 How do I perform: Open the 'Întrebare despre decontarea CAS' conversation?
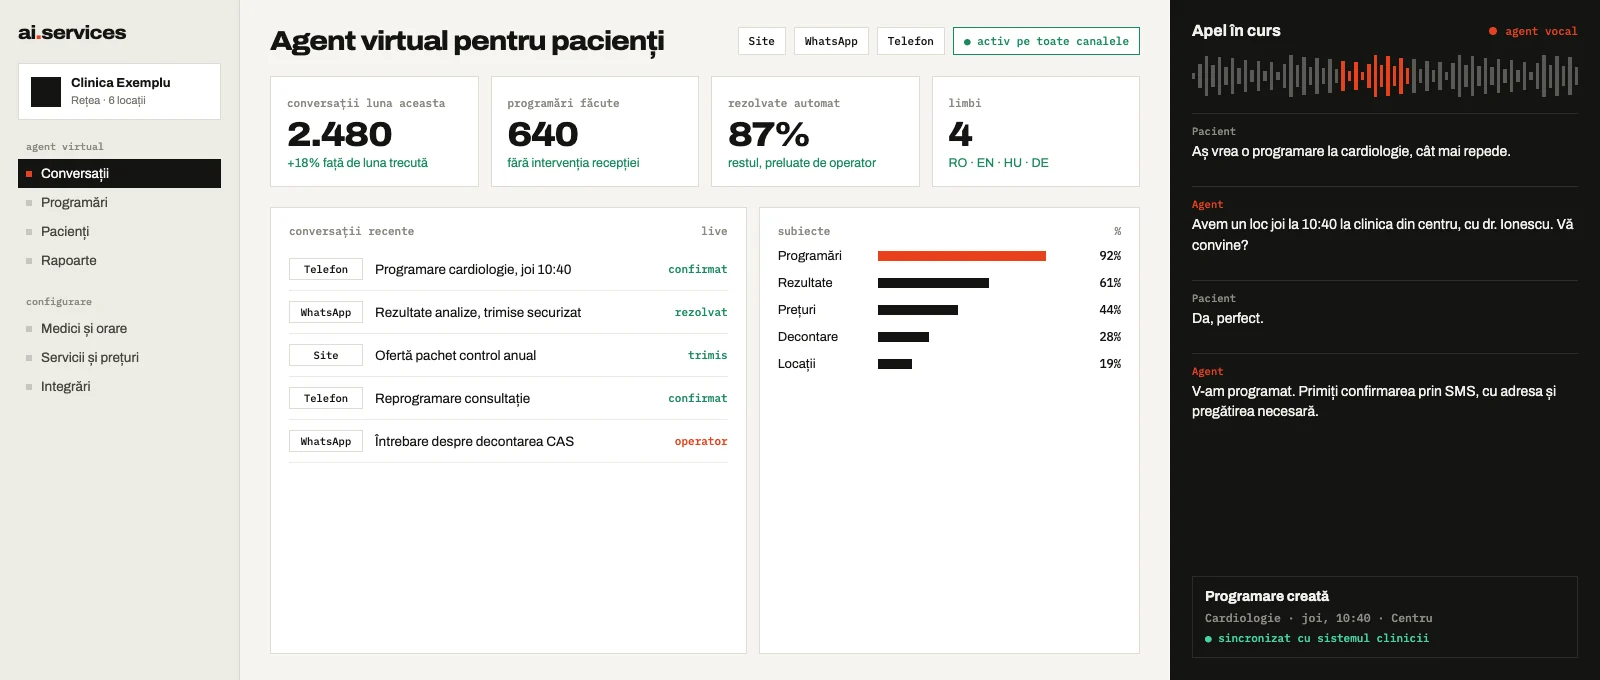508,441
